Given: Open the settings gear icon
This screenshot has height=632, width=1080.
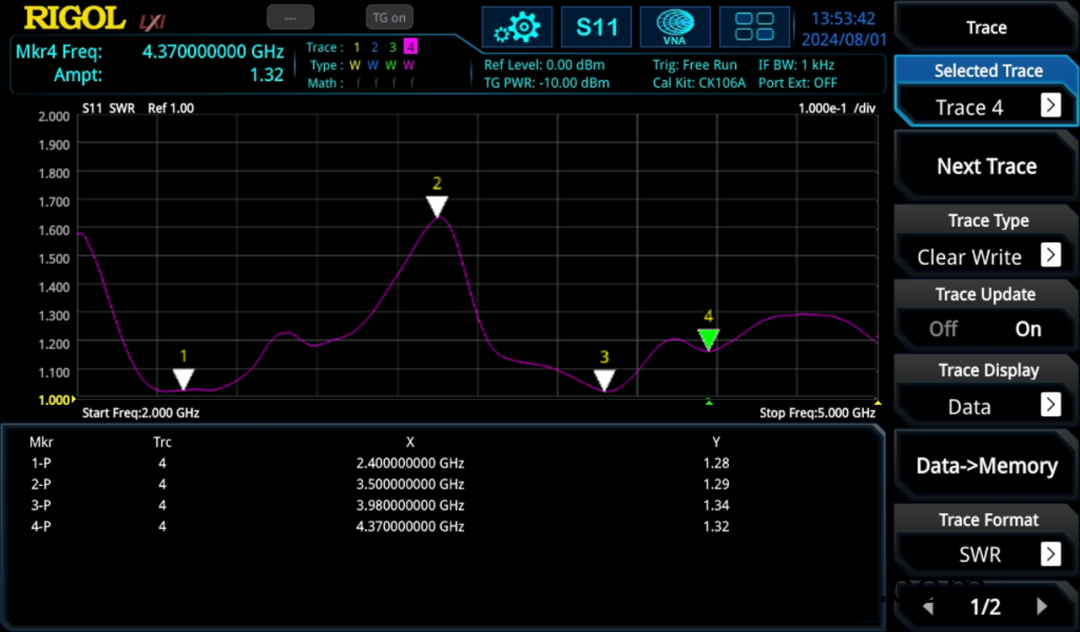Looking at the screenshot, I should [x=517, y=27].
